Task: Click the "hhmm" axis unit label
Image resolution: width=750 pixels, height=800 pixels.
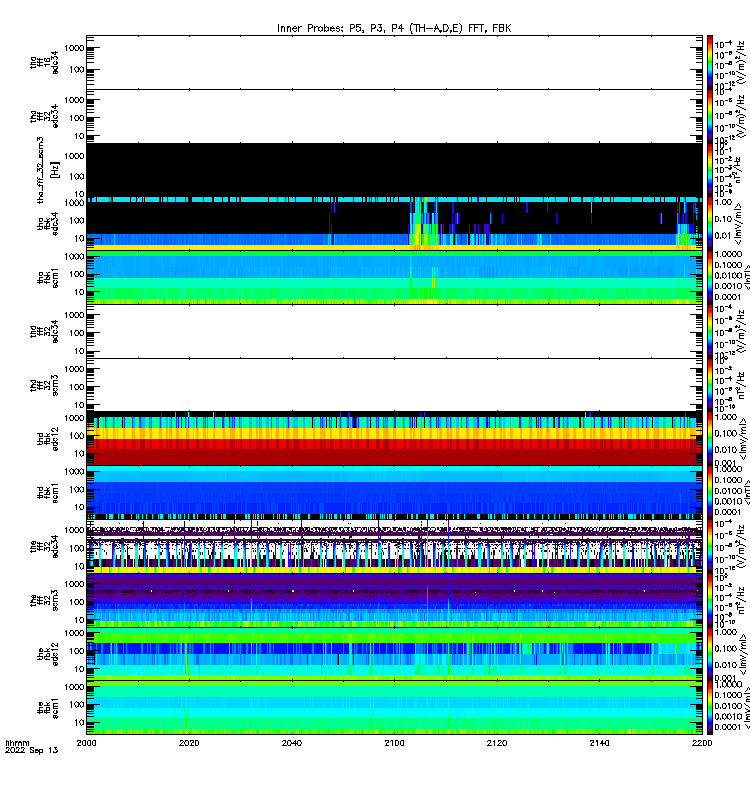Action: tap(17, 743)
